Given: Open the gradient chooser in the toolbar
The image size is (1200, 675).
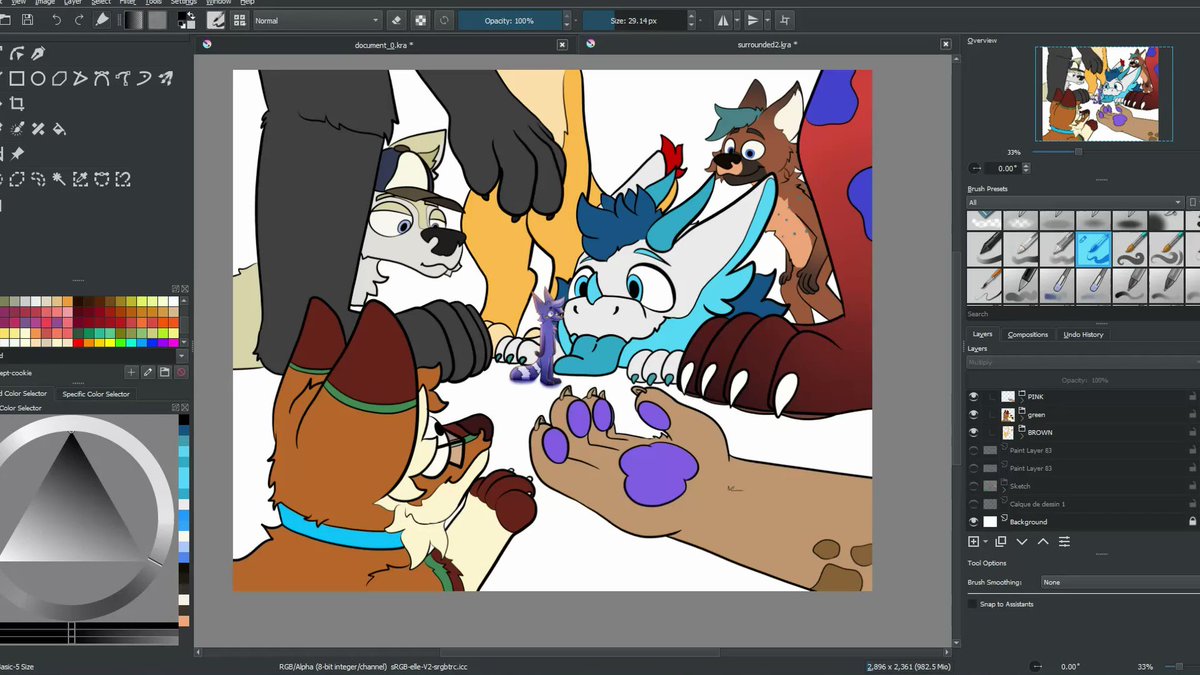Looking at the screenshot, I should pyautogui.click(x=134, y=20).
